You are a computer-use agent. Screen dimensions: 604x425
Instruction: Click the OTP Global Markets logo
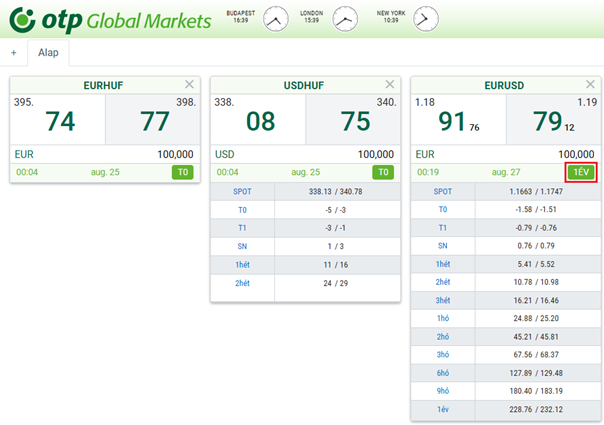pos(110,20)
